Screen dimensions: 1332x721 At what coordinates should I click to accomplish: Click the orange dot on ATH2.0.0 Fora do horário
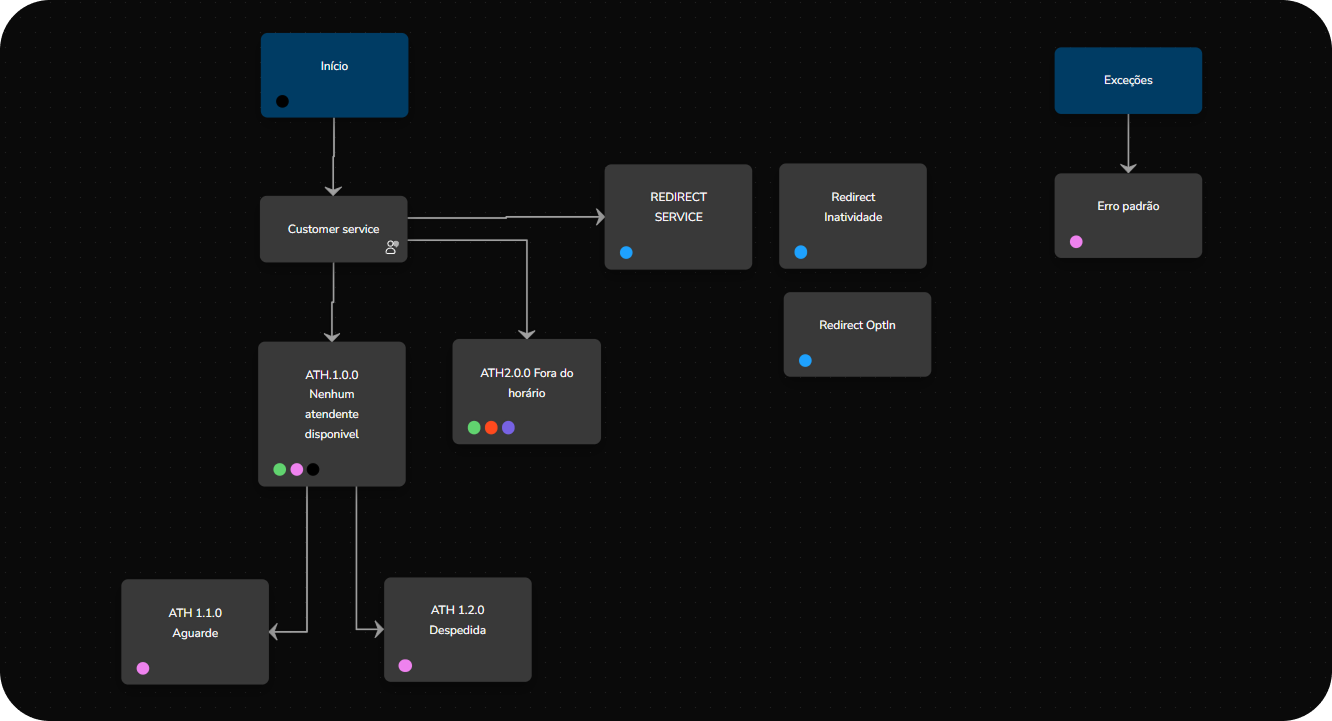491,428
